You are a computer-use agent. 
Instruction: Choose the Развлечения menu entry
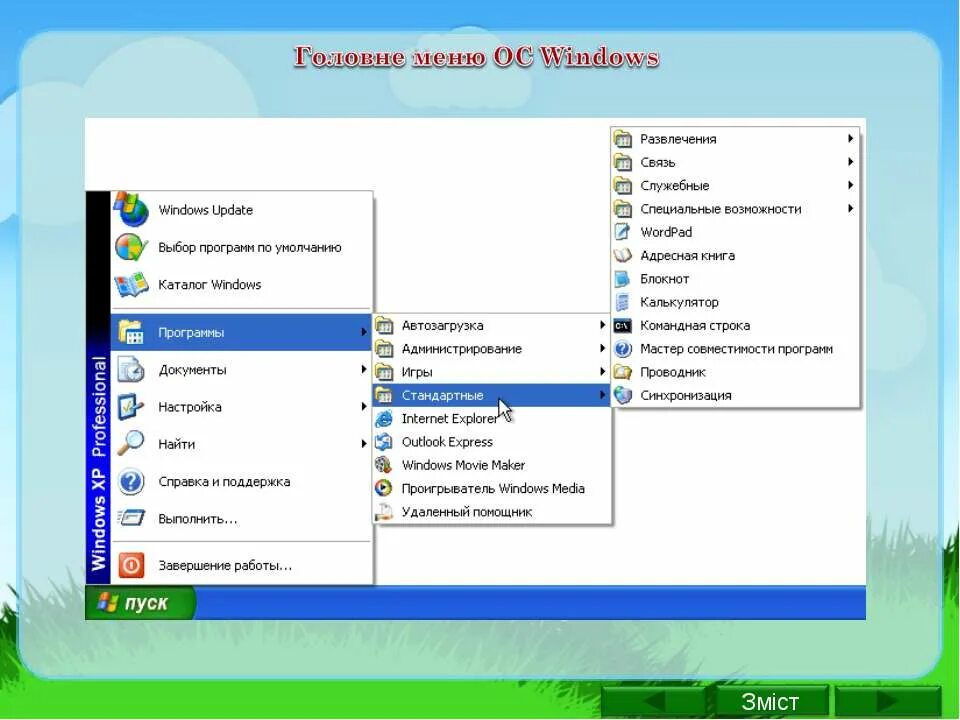(x=735, y=139)
